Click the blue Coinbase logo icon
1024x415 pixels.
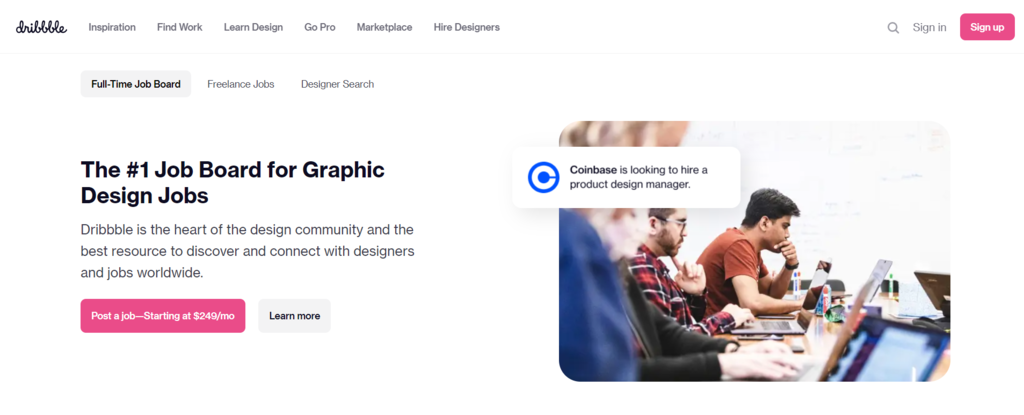[x=544, y=177]
